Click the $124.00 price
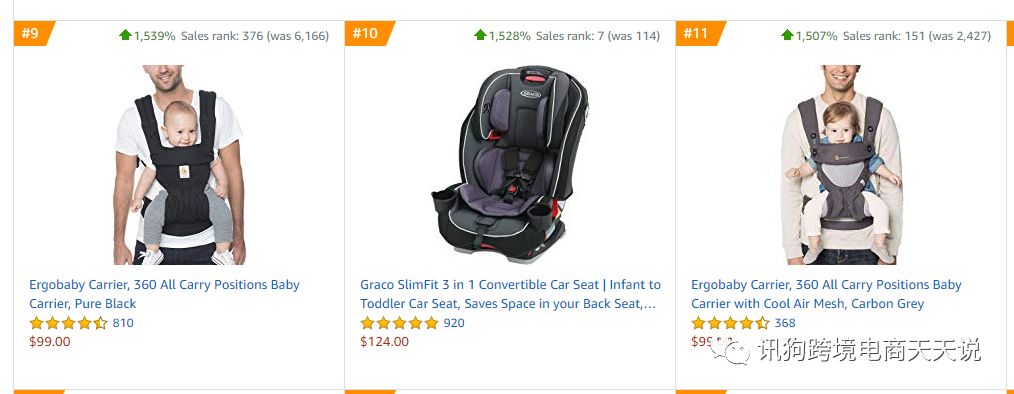The width and height of the screenshot is (1014, 394). coord(385,342)
